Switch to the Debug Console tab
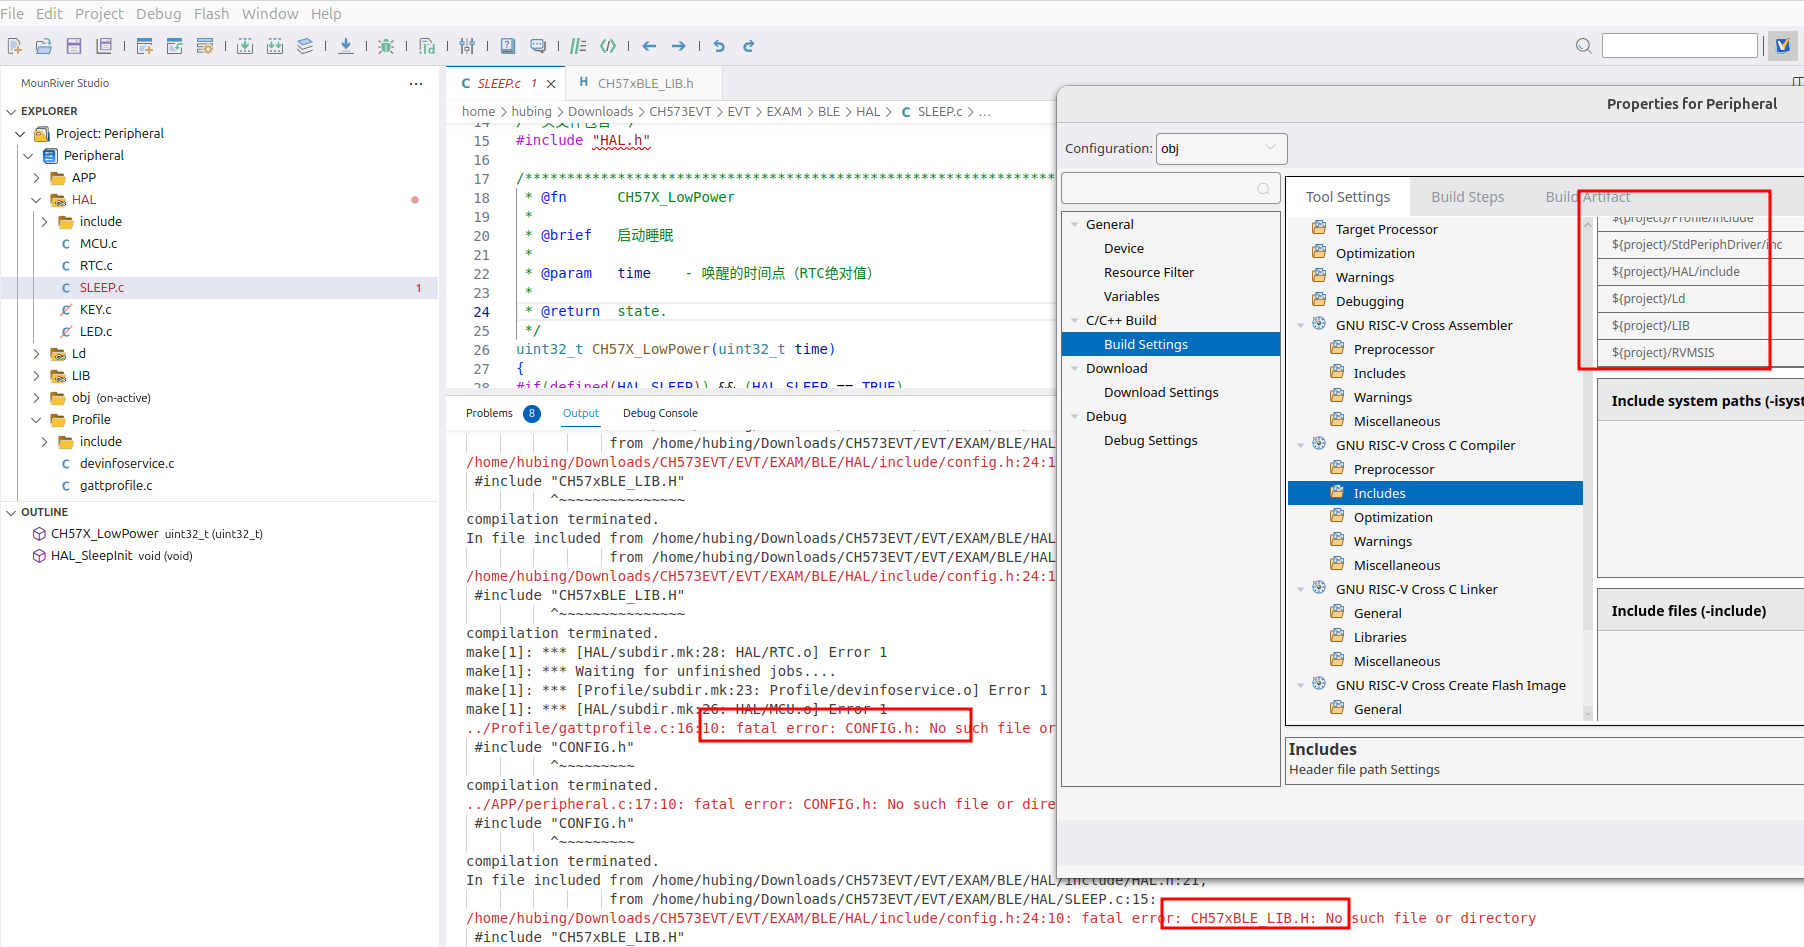The width and height of the screenshot is (1804, 947). (x=660, y=413)
